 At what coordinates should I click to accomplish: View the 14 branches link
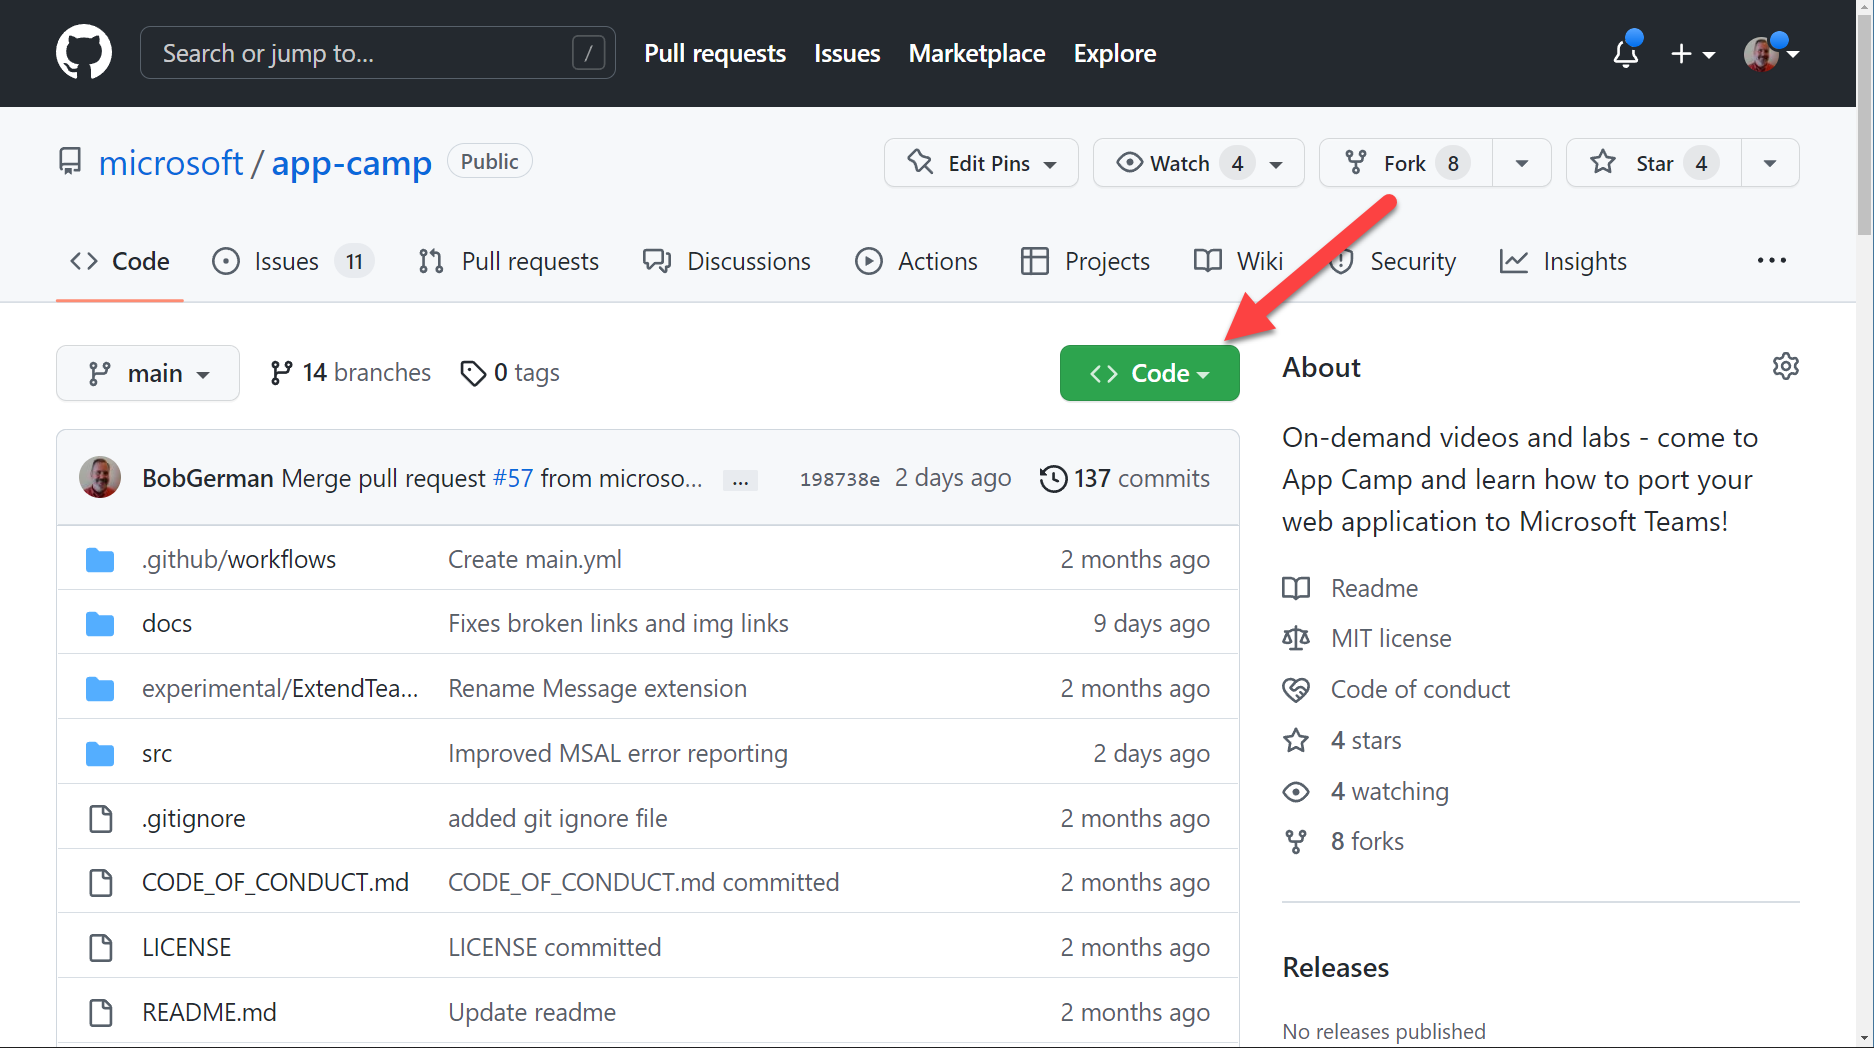[x=350, y=373]
